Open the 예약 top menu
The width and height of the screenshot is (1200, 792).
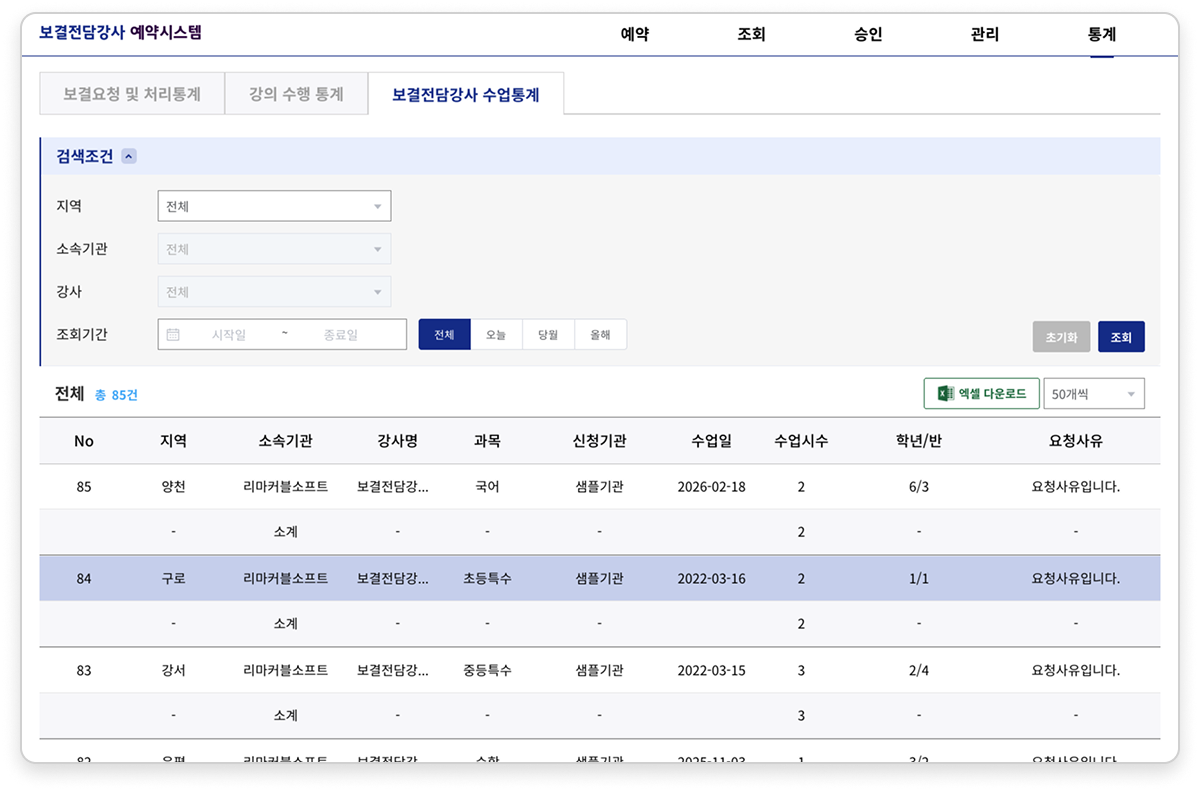click(x=635, y=34)
